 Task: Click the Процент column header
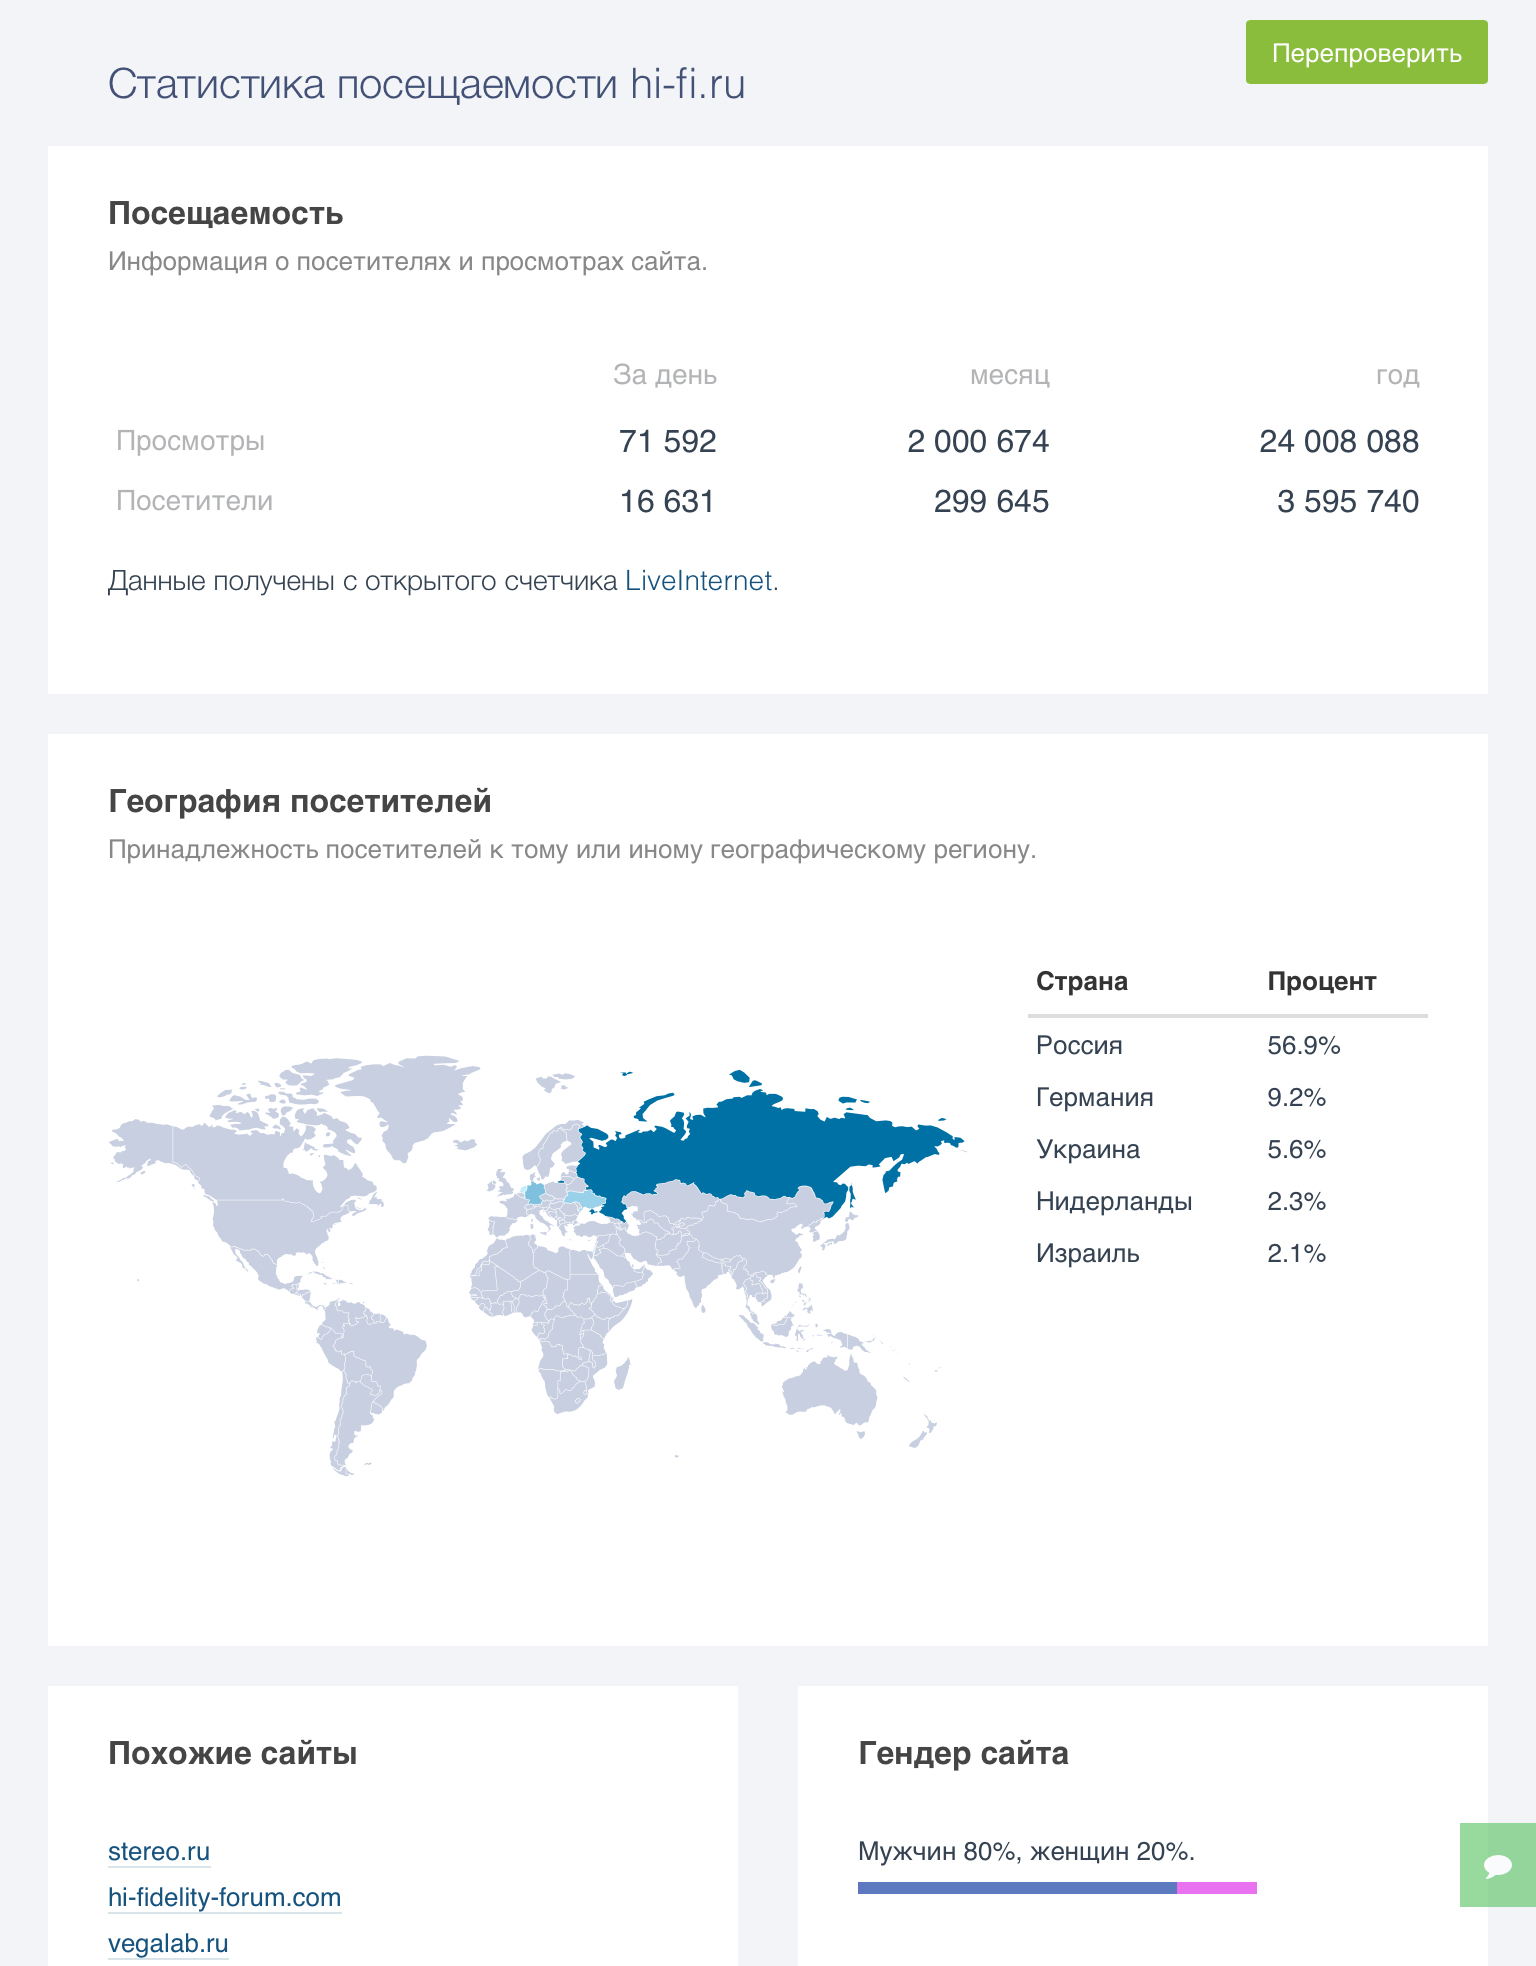pyautogui.click(x=1321, y=982)
